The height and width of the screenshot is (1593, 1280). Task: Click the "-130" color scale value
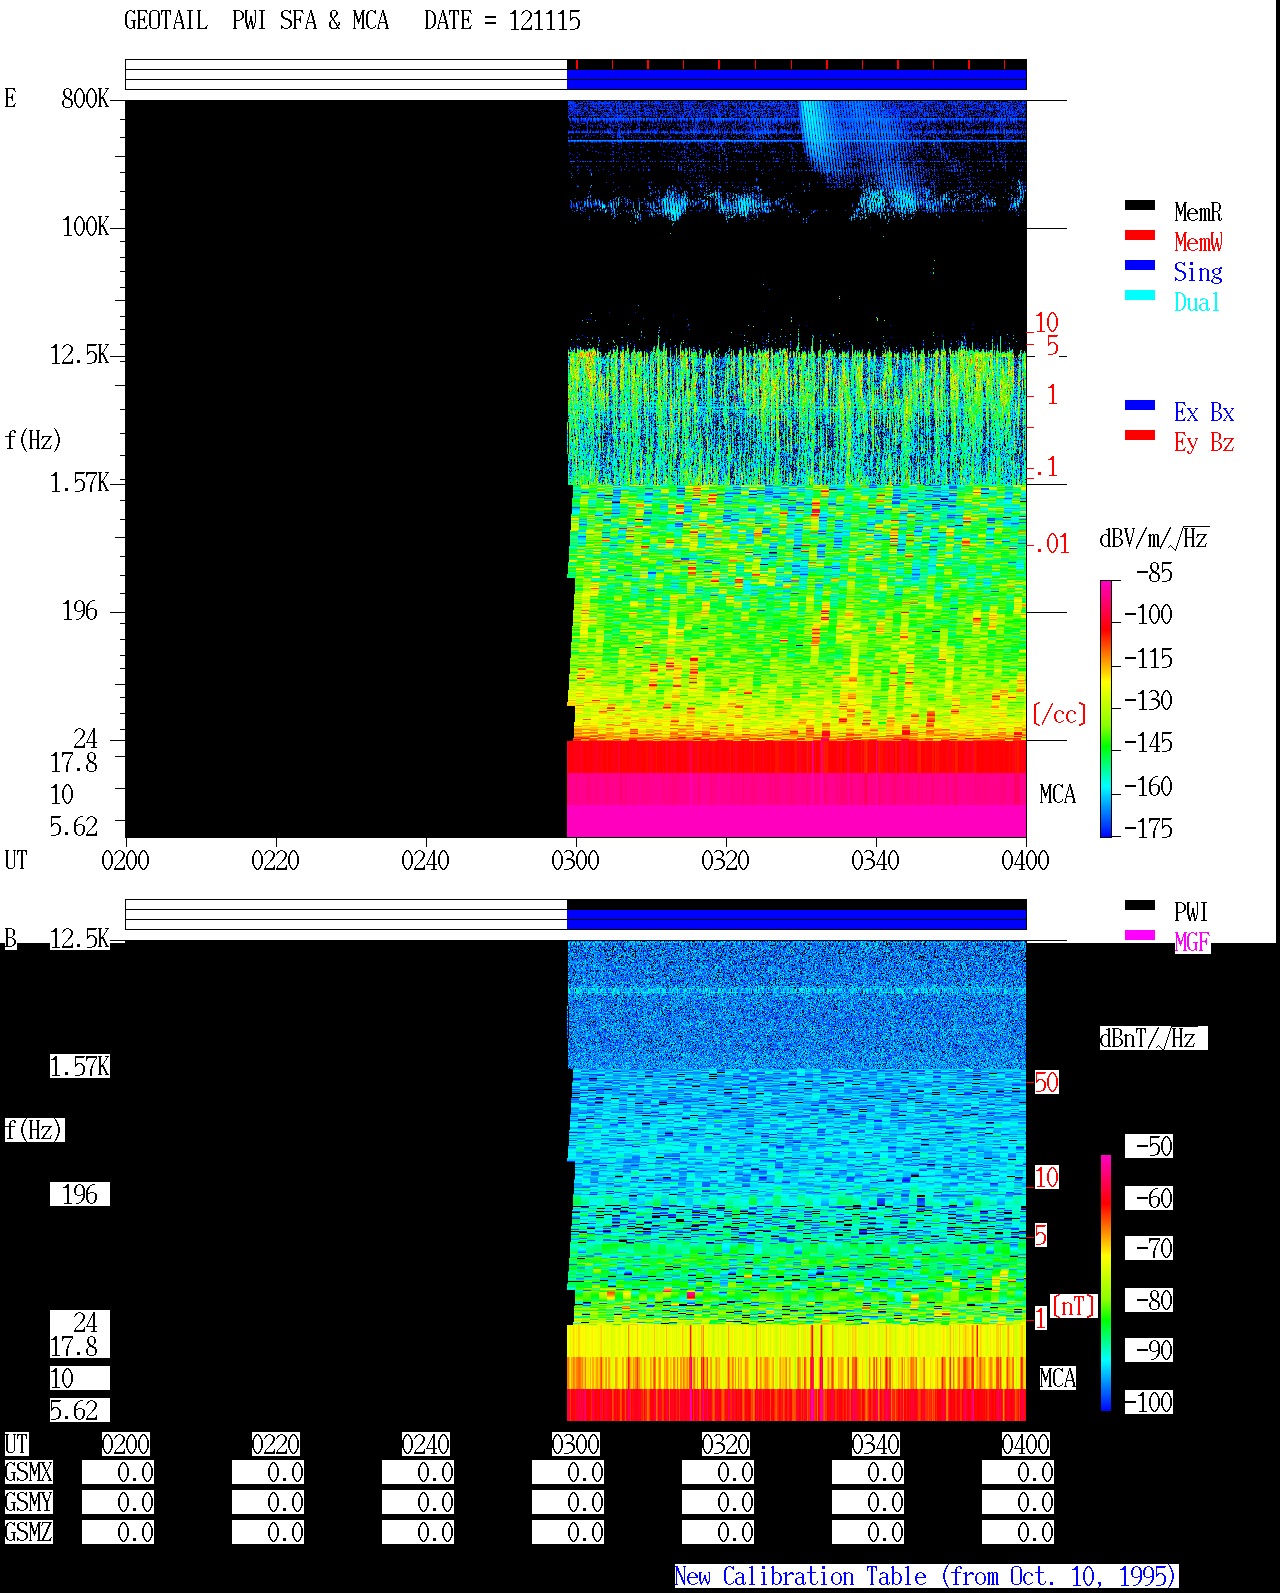click(1148, 700)
